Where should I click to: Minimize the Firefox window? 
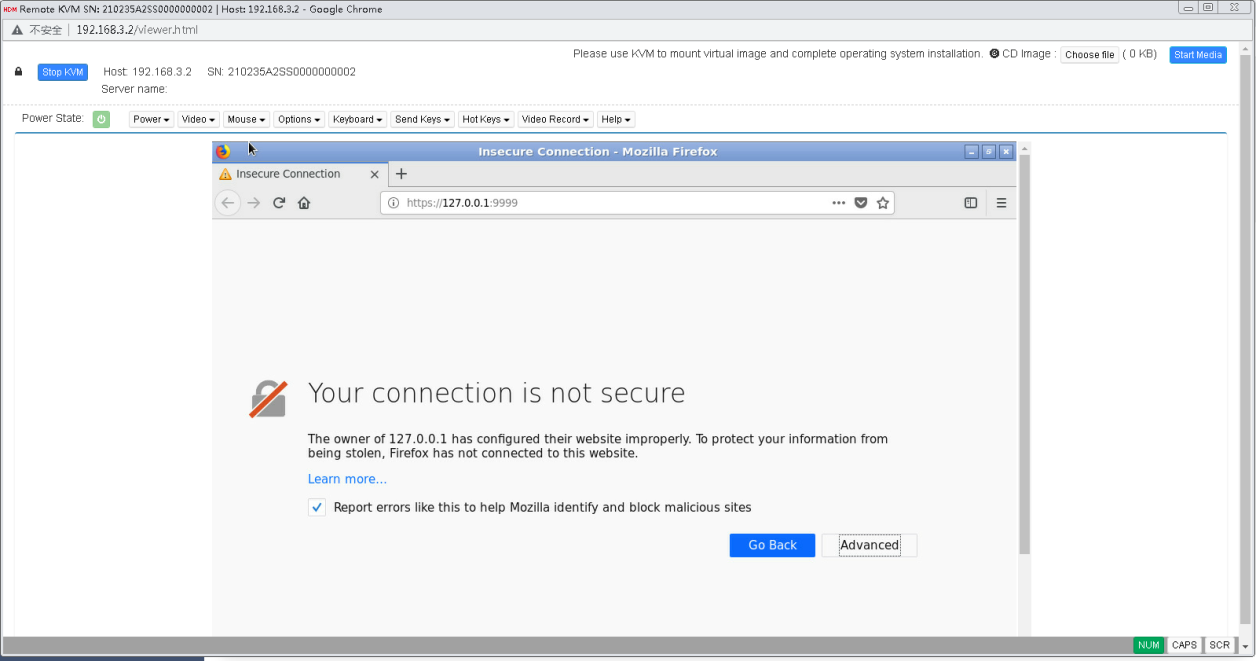coord(971,152)
